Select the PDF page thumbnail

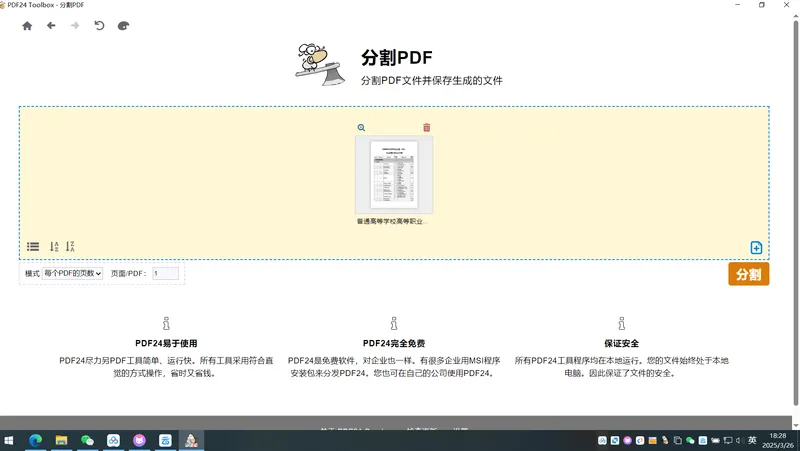pyautogui.click(x=393, y=174)
